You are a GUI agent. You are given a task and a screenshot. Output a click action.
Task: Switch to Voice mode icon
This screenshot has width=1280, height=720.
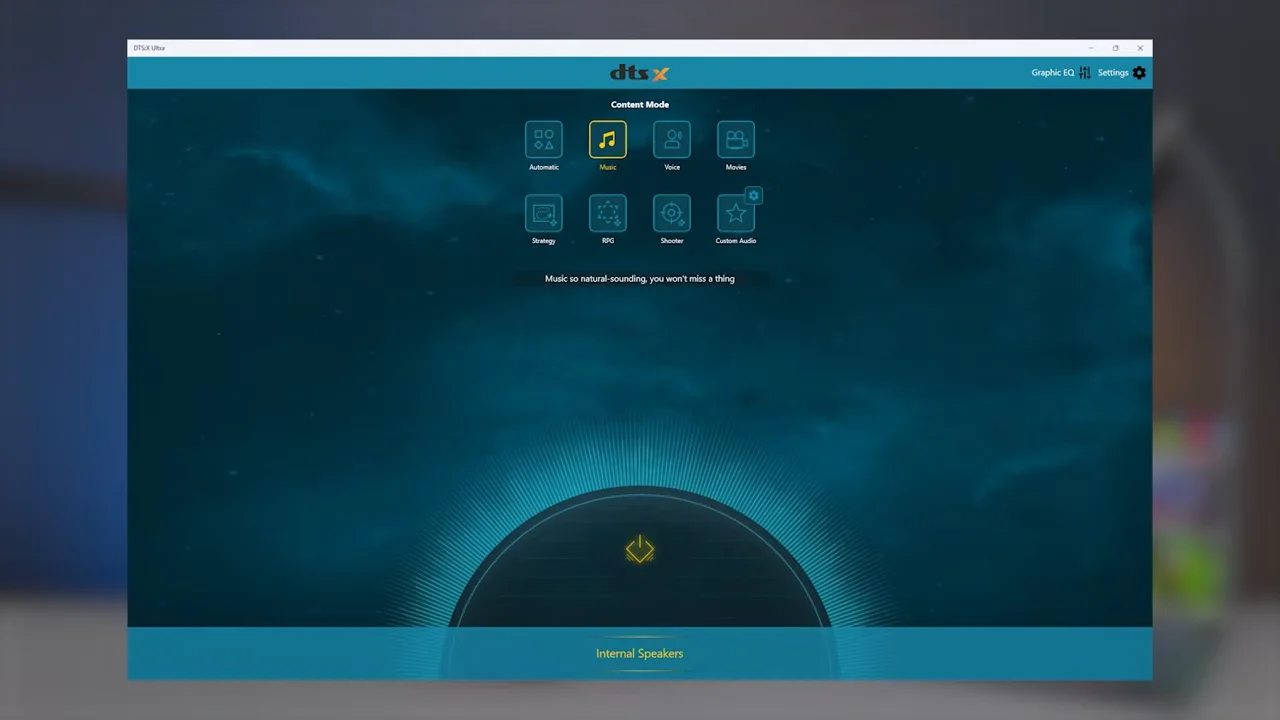point(672,140)
